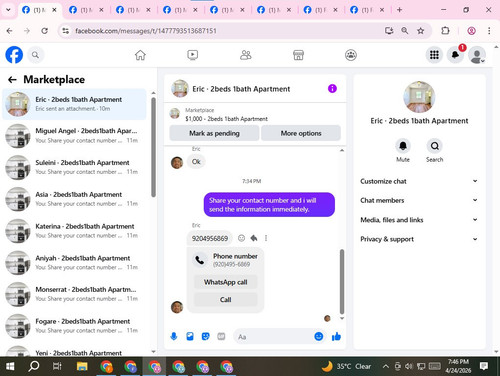Select Eric conversation in the list
The image size is (500, 376).
[x=75, y=104]
